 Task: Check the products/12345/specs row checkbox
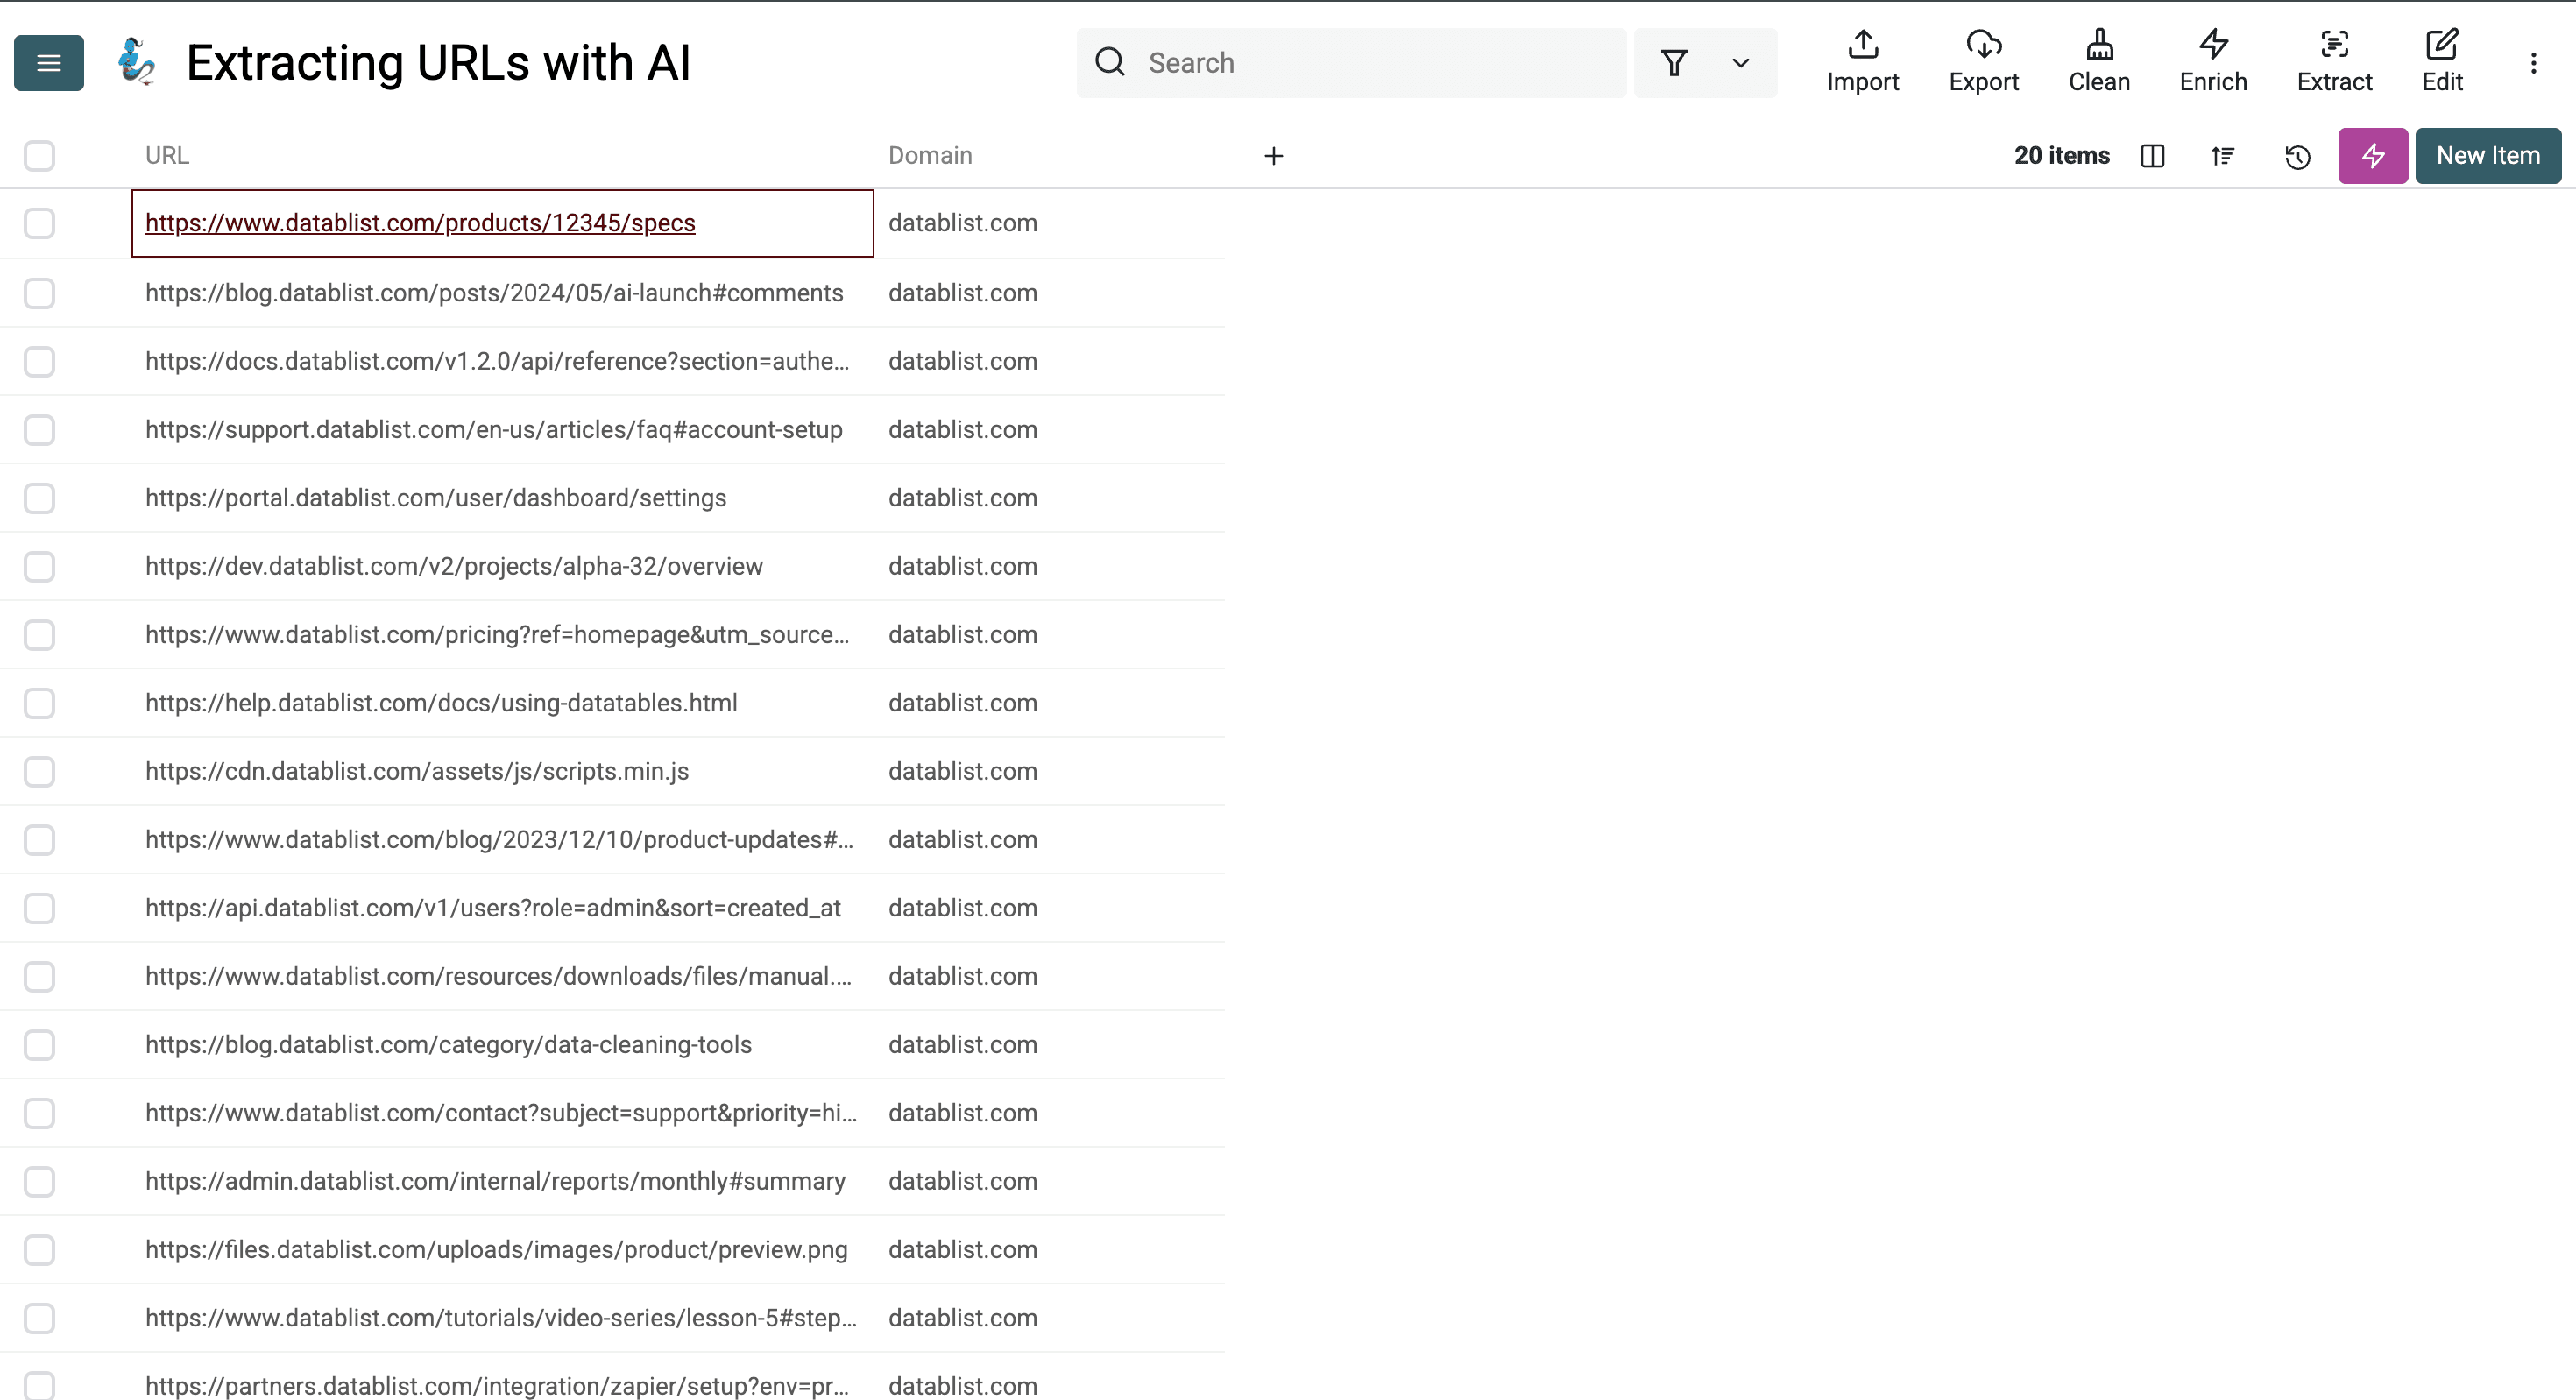click(39, 223)
